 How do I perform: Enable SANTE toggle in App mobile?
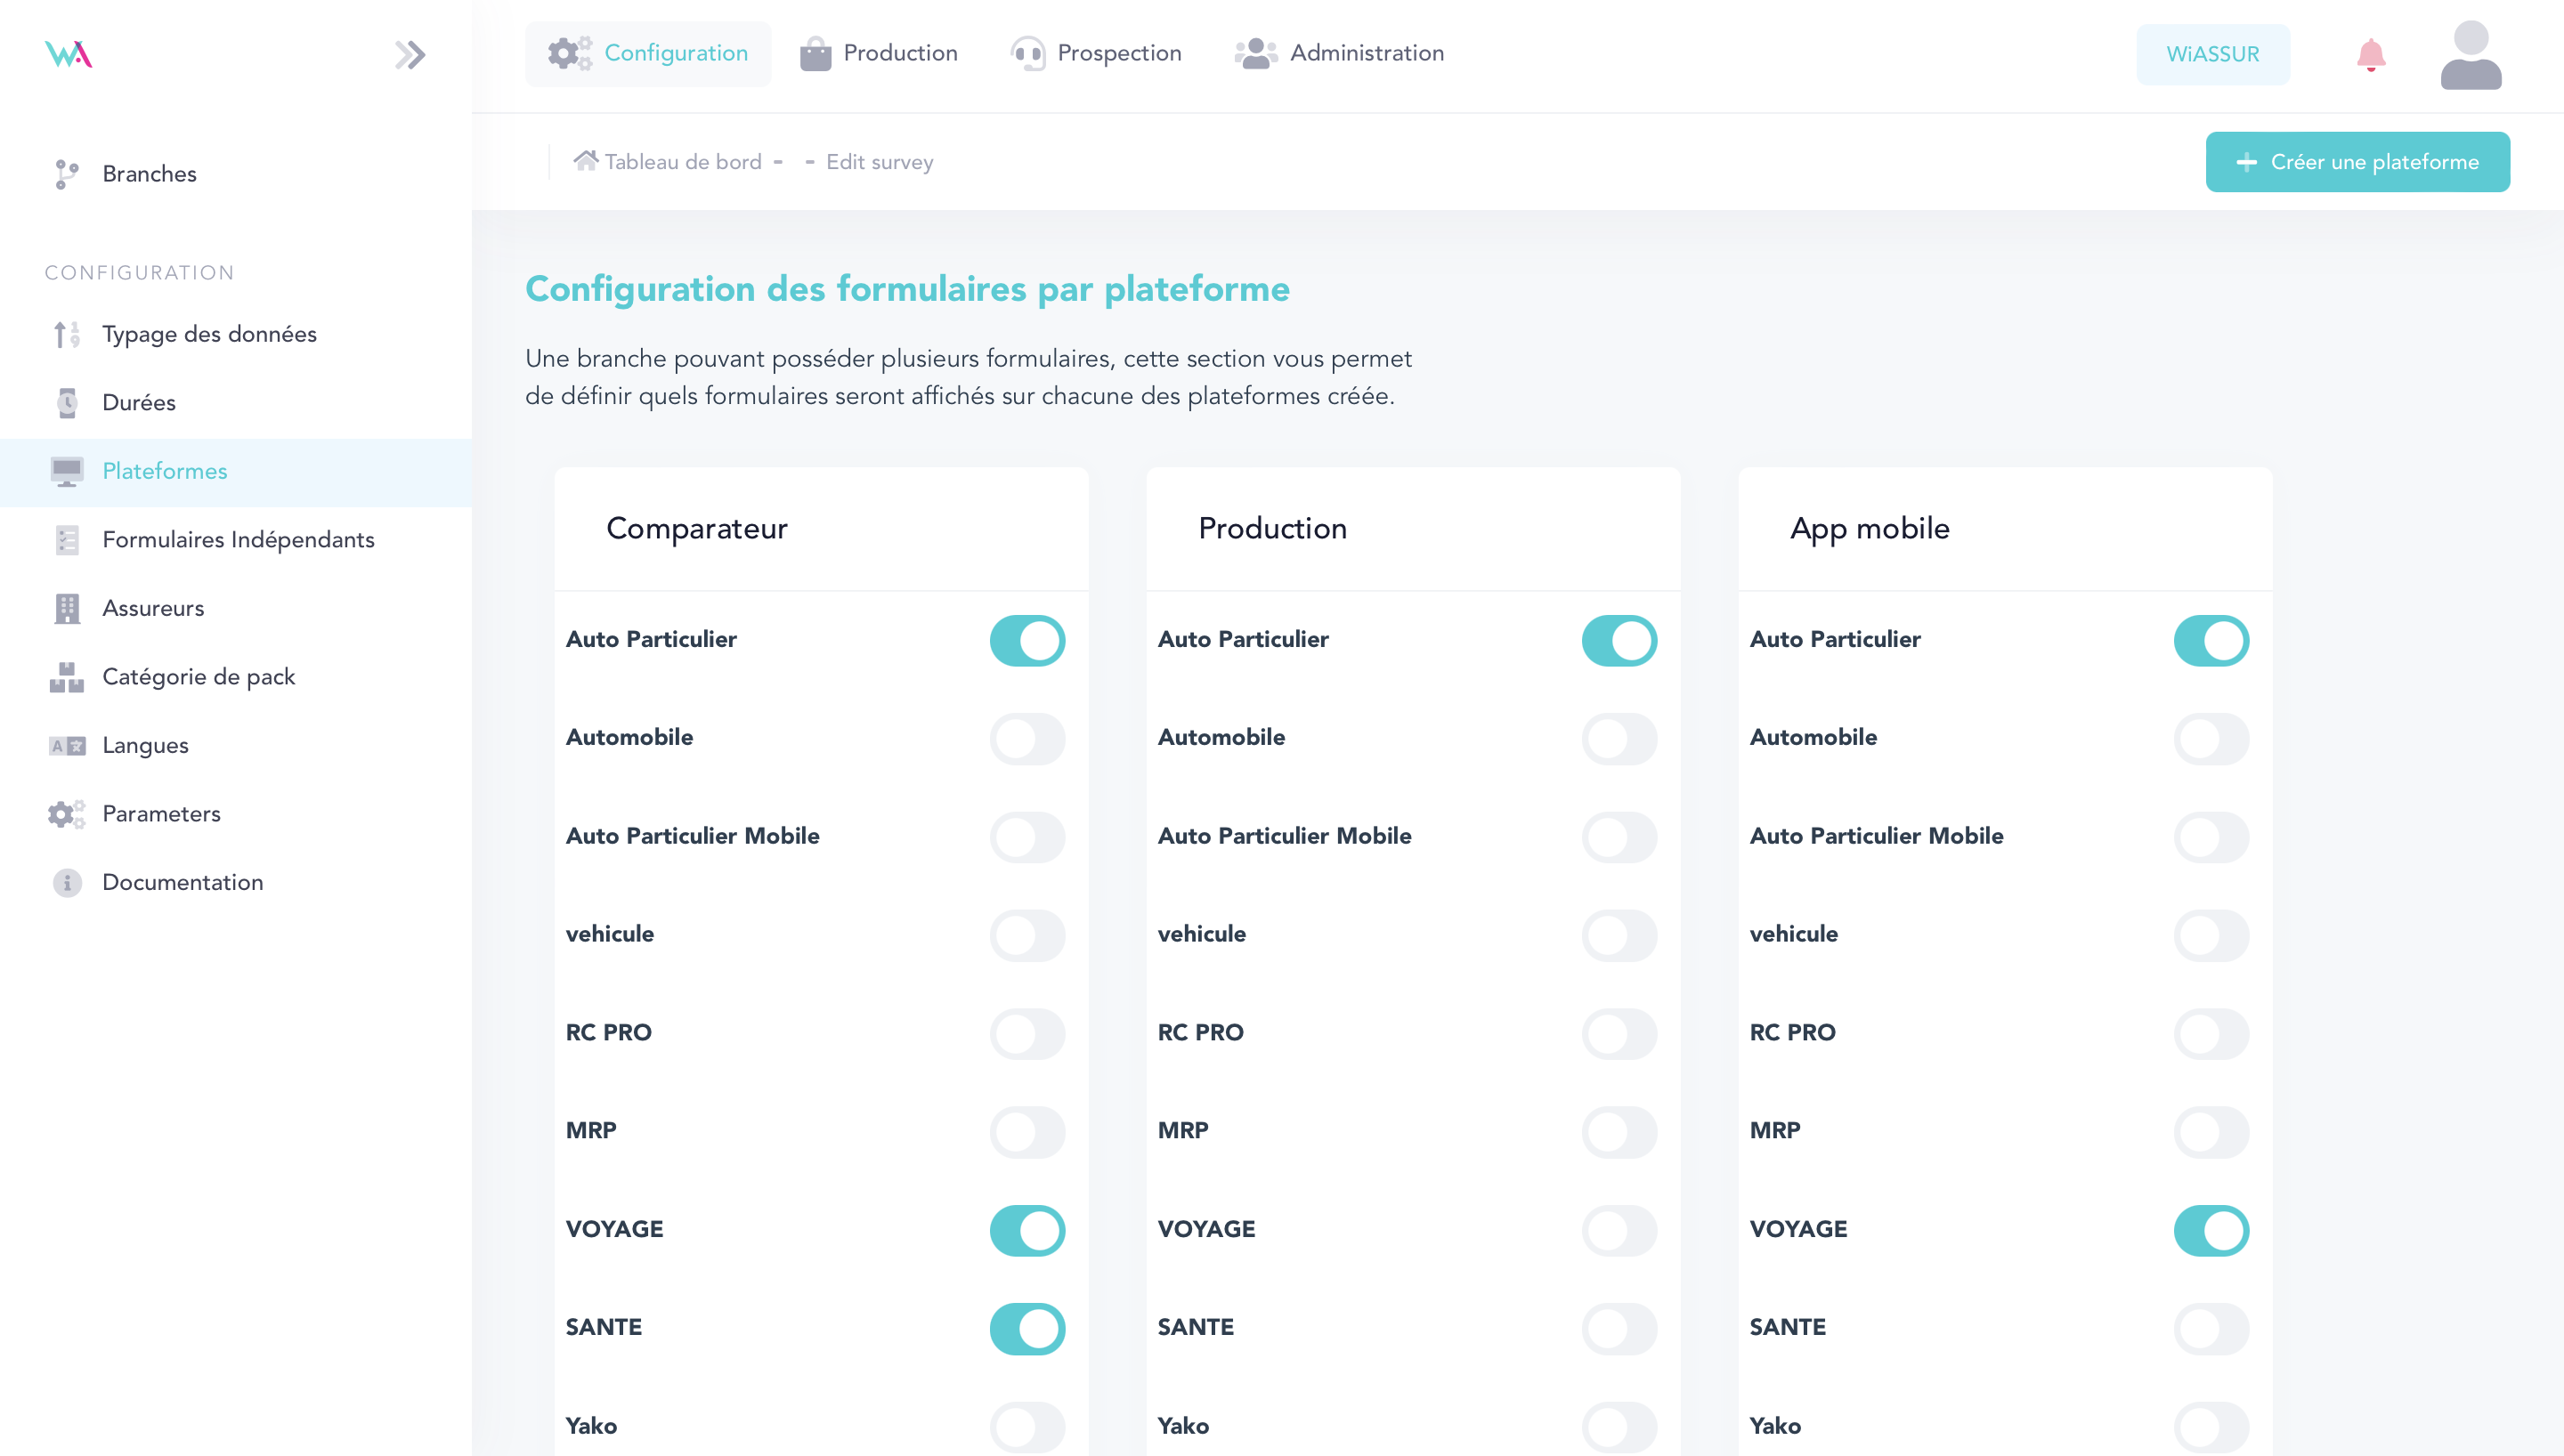coord(2211,1328)
